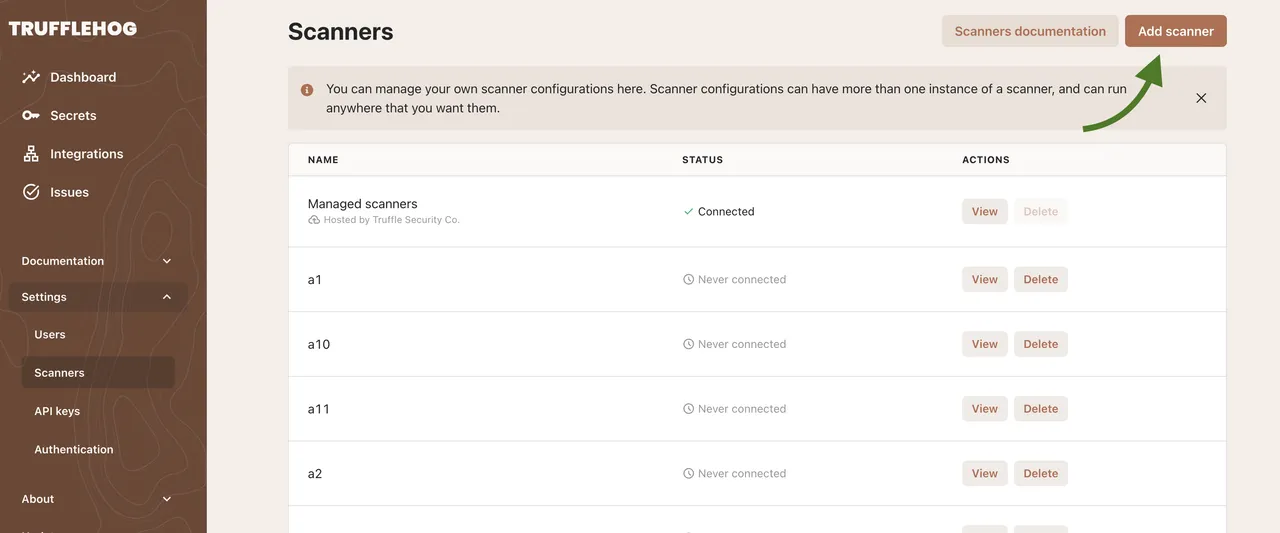Click the green Connected checkmark icon
This screenshot has width=1280, height=533.
click(688, 212)
